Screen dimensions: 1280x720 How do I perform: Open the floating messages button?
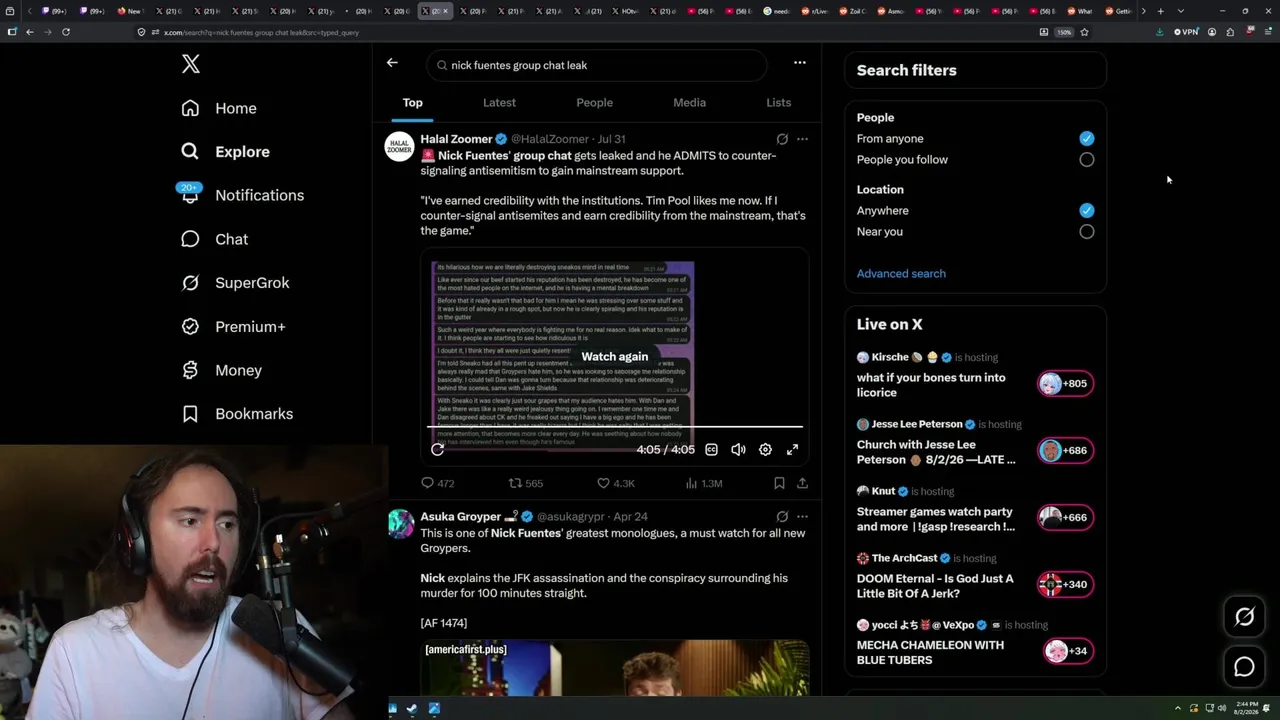tap(1244, 667)
